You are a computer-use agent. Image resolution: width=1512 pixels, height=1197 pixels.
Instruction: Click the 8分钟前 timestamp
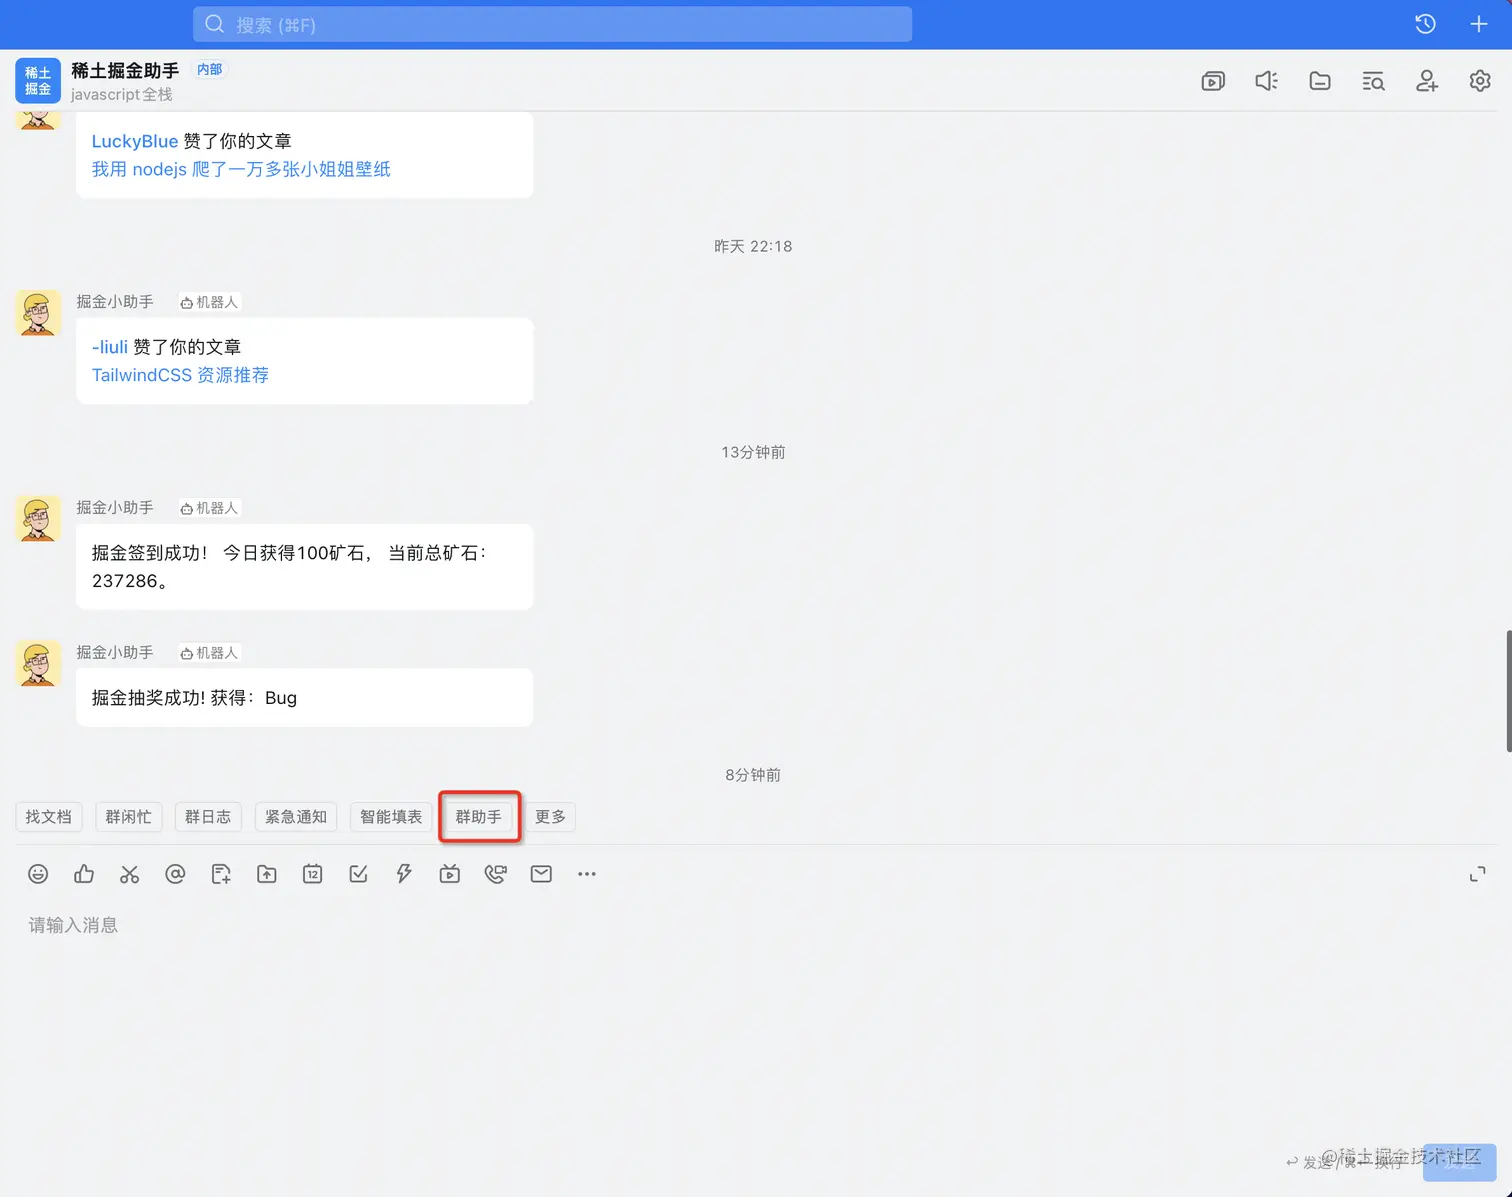[753, 775]
